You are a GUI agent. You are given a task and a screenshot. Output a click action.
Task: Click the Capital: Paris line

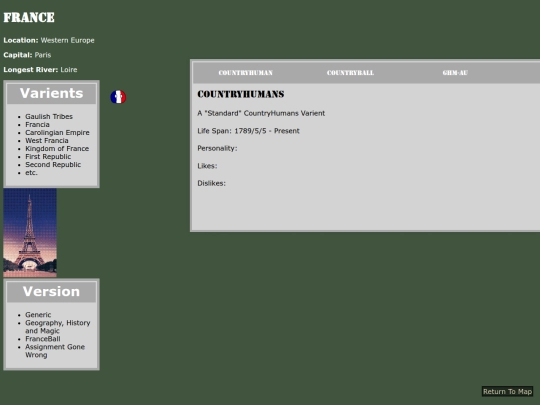point(27,55)
